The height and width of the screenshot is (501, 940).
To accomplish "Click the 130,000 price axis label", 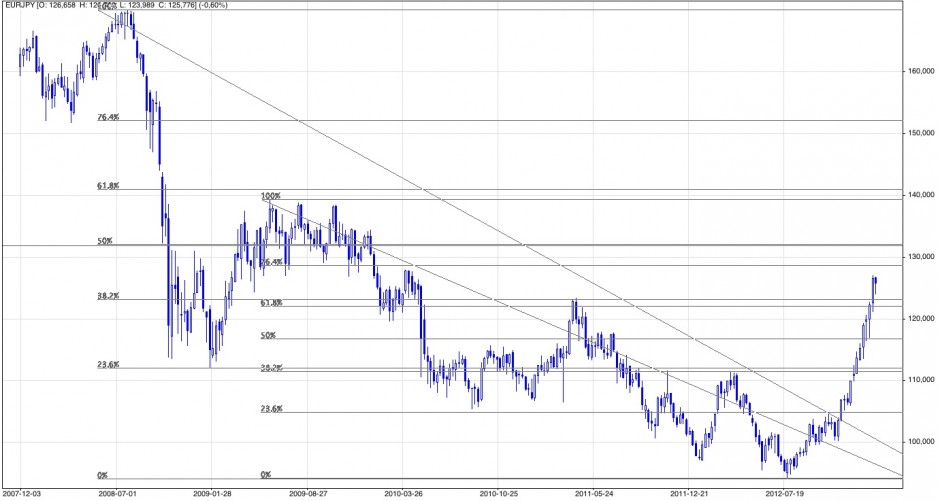I will [x=919, y=256].
